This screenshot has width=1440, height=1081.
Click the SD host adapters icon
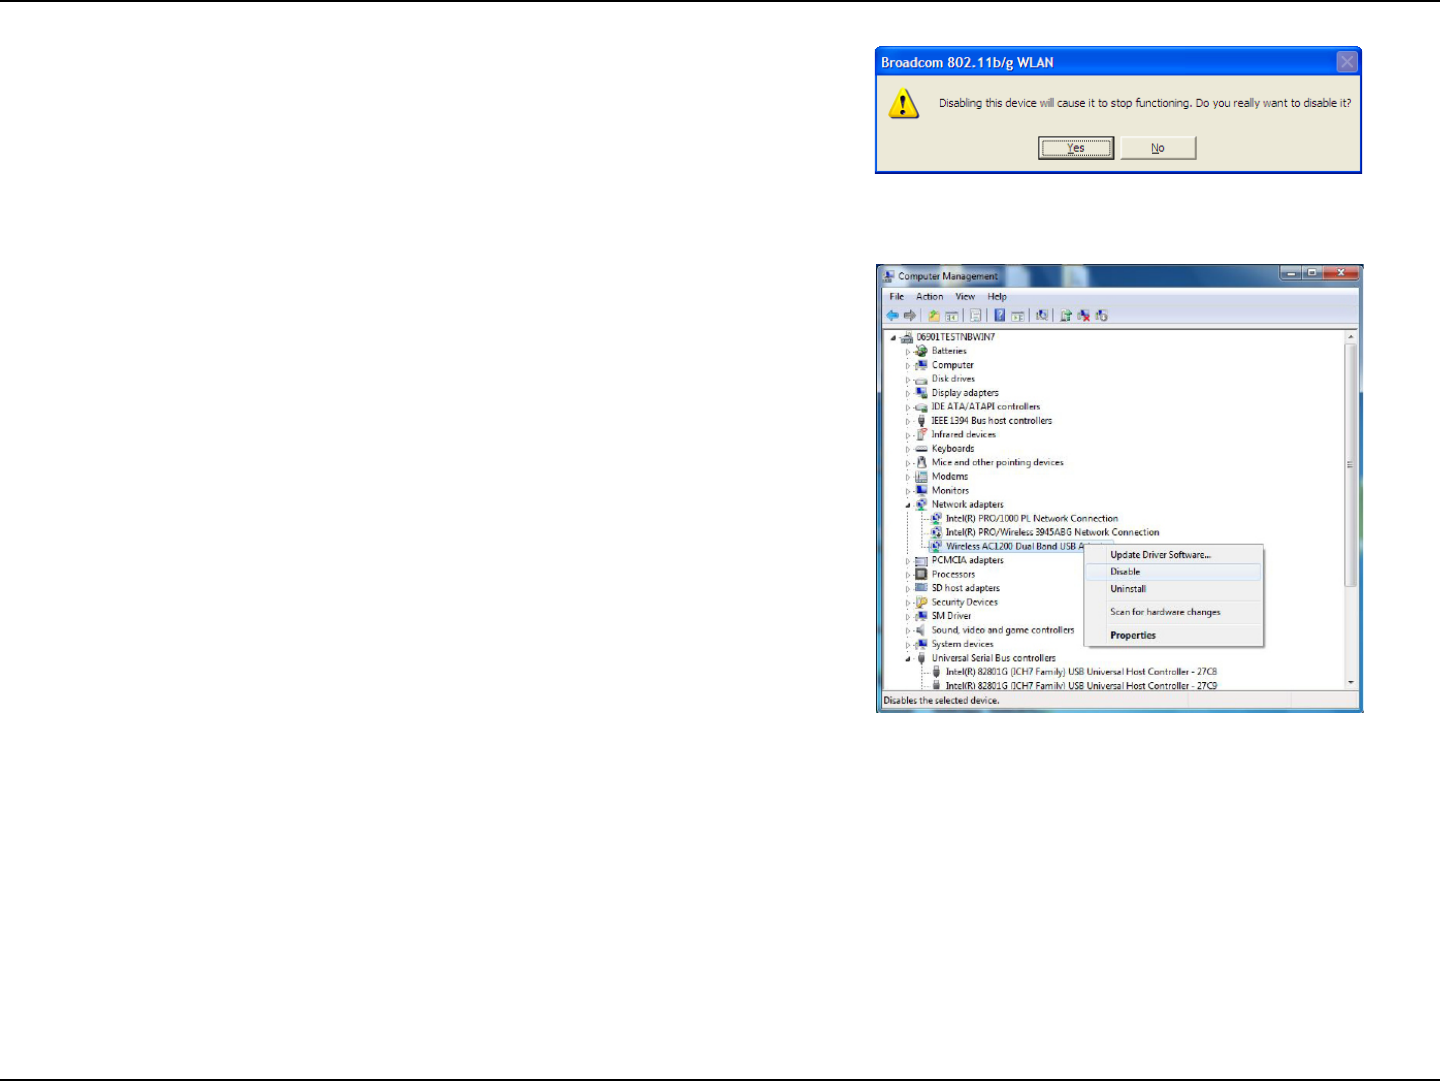[921, 588]
